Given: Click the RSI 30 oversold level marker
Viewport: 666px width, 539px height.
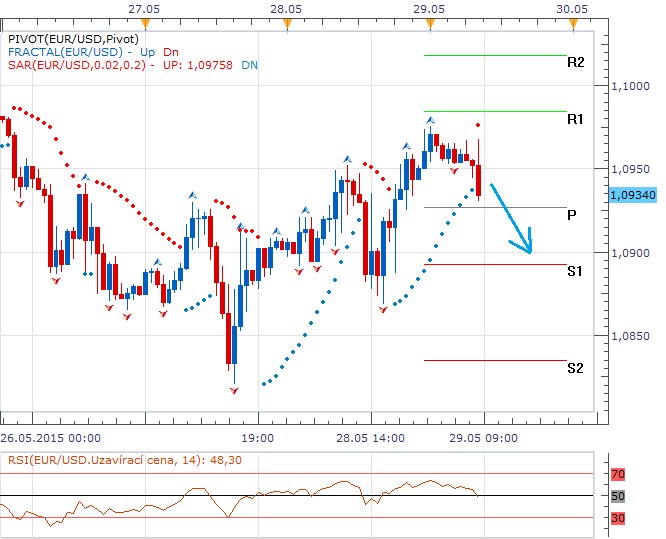Looking at the screenshot, I should coord(617,518).
